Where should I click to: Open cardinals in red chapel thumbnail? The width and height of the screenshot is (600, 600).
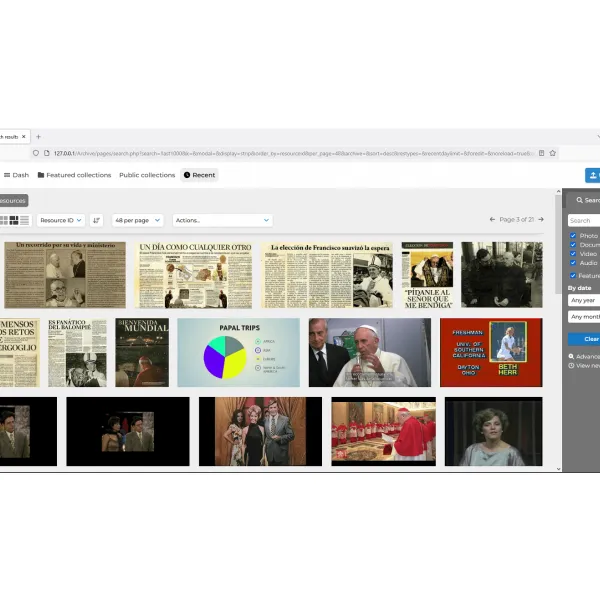pos(383,431)
